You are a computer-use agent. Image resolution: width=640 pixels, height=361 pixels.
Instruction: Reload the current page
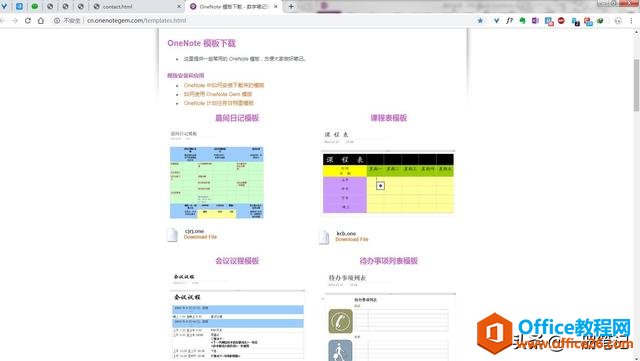(x=28, y=20)
